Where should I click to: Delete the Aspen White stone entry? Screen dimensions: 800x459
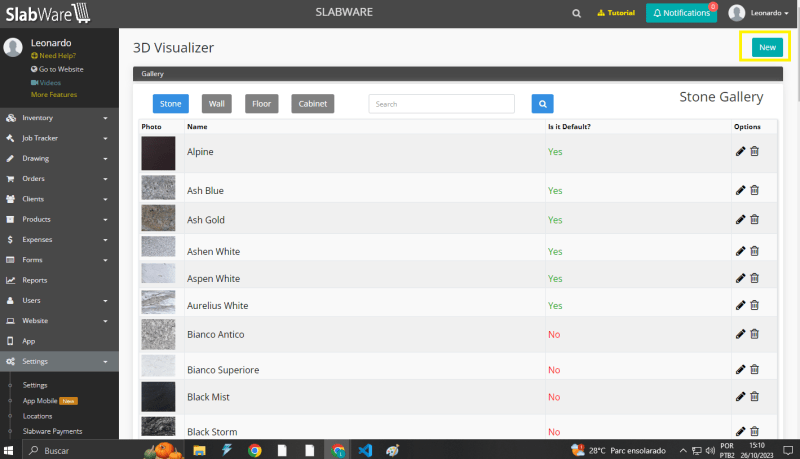tap(755, 277)
